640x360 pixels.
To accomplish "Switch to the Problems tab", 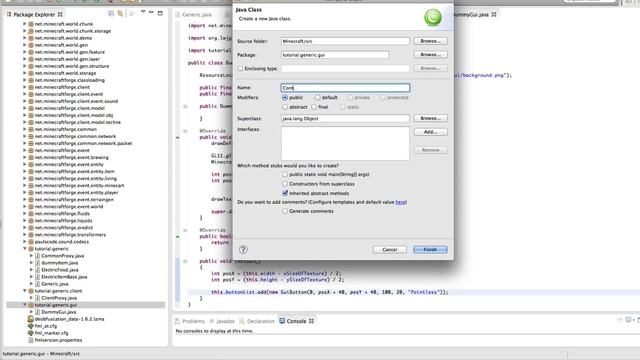I will [x=189, y=321].
